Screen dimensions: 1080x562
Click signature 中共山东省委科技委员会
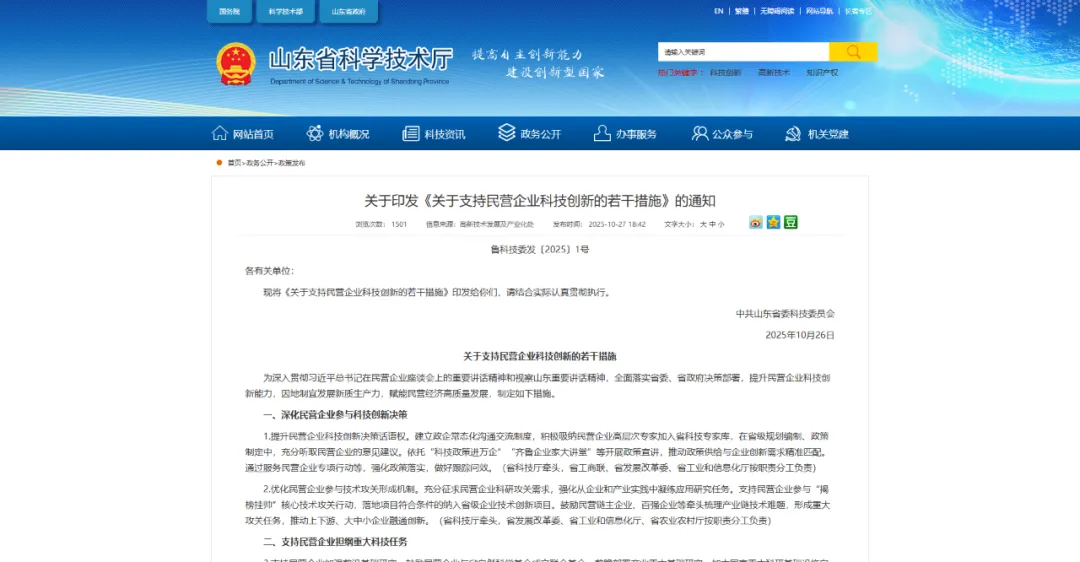[x=785, y=313]
